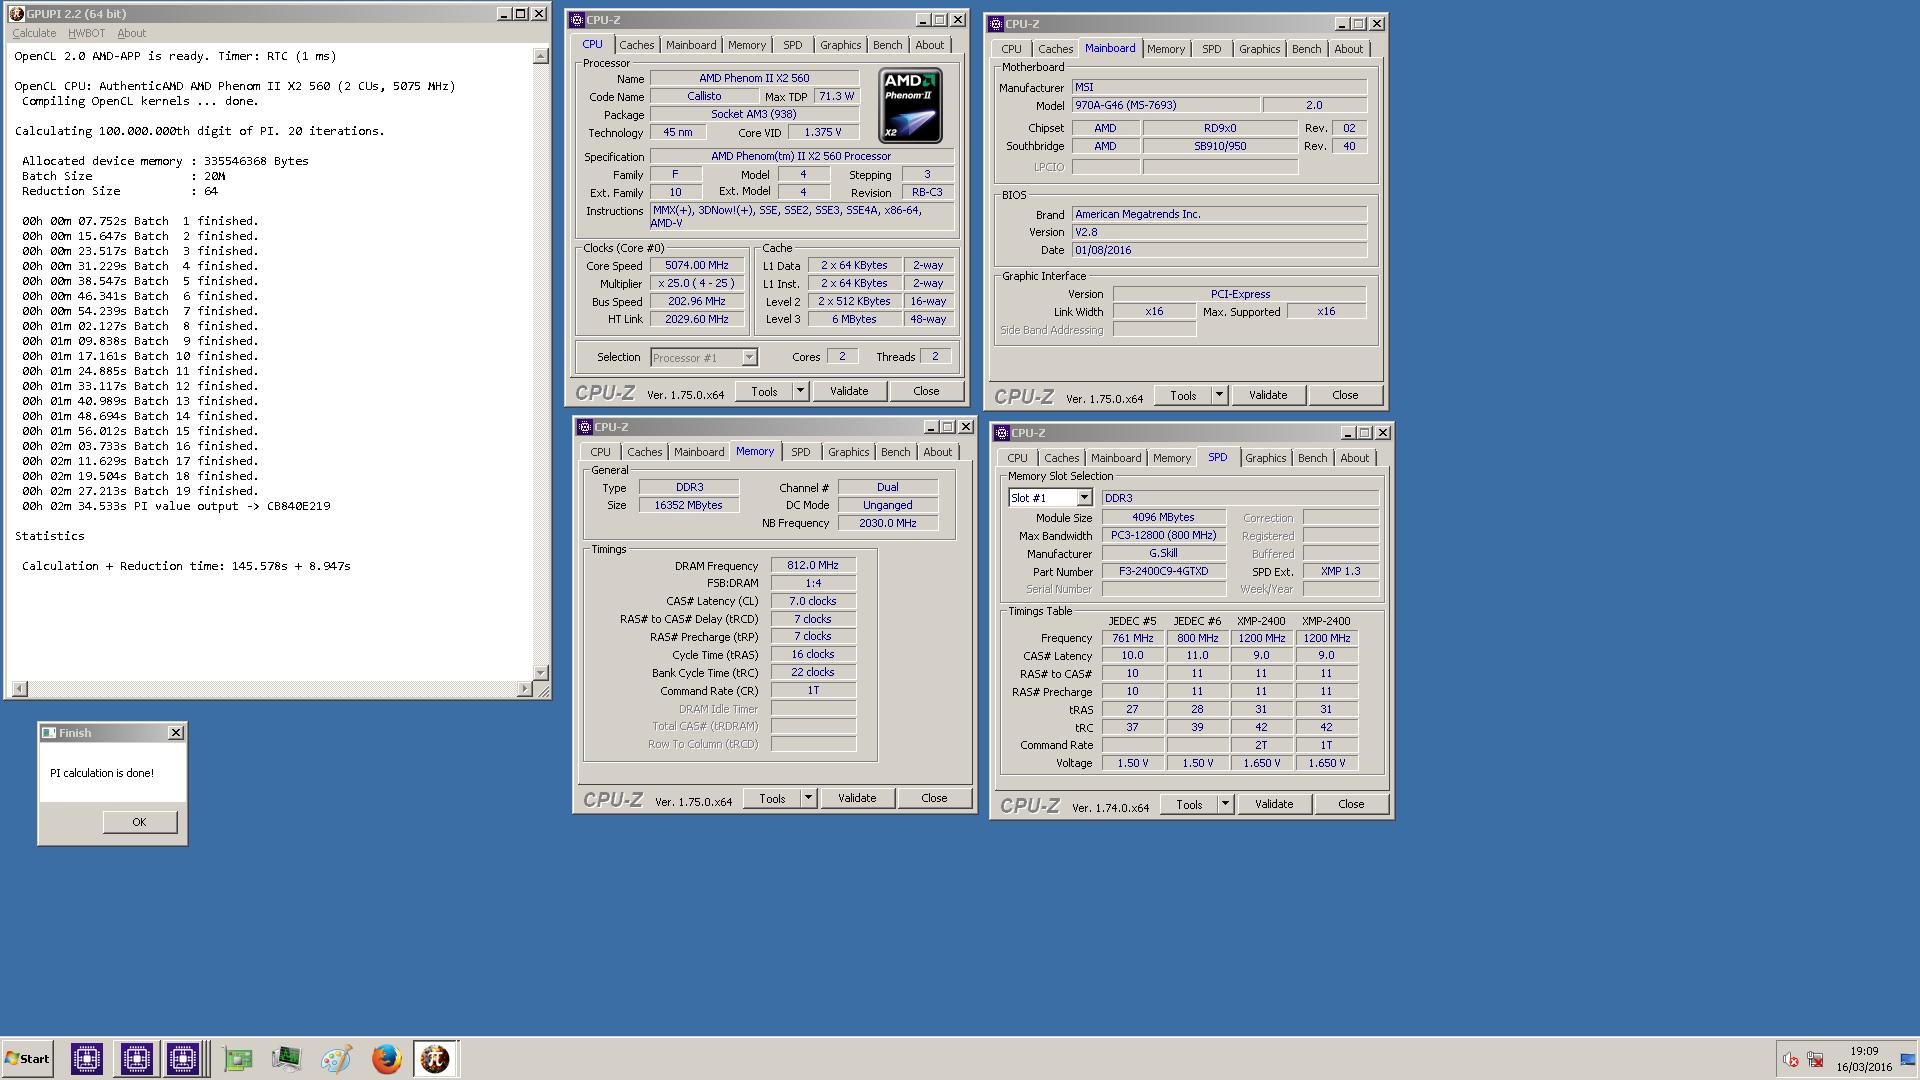This screenshot has width=1920, height=1080.
Task: Click GPUPI log scroll left arrow
Action: 19,689
